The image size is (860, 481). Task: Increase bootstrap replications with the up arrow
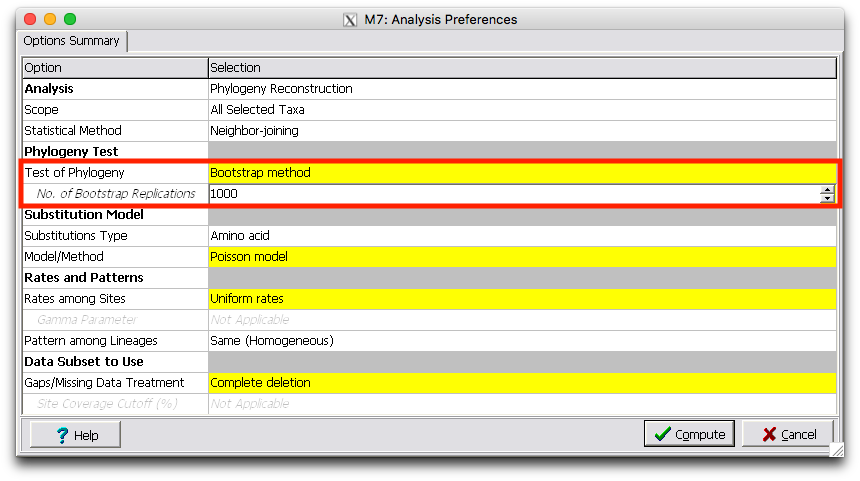827,189
